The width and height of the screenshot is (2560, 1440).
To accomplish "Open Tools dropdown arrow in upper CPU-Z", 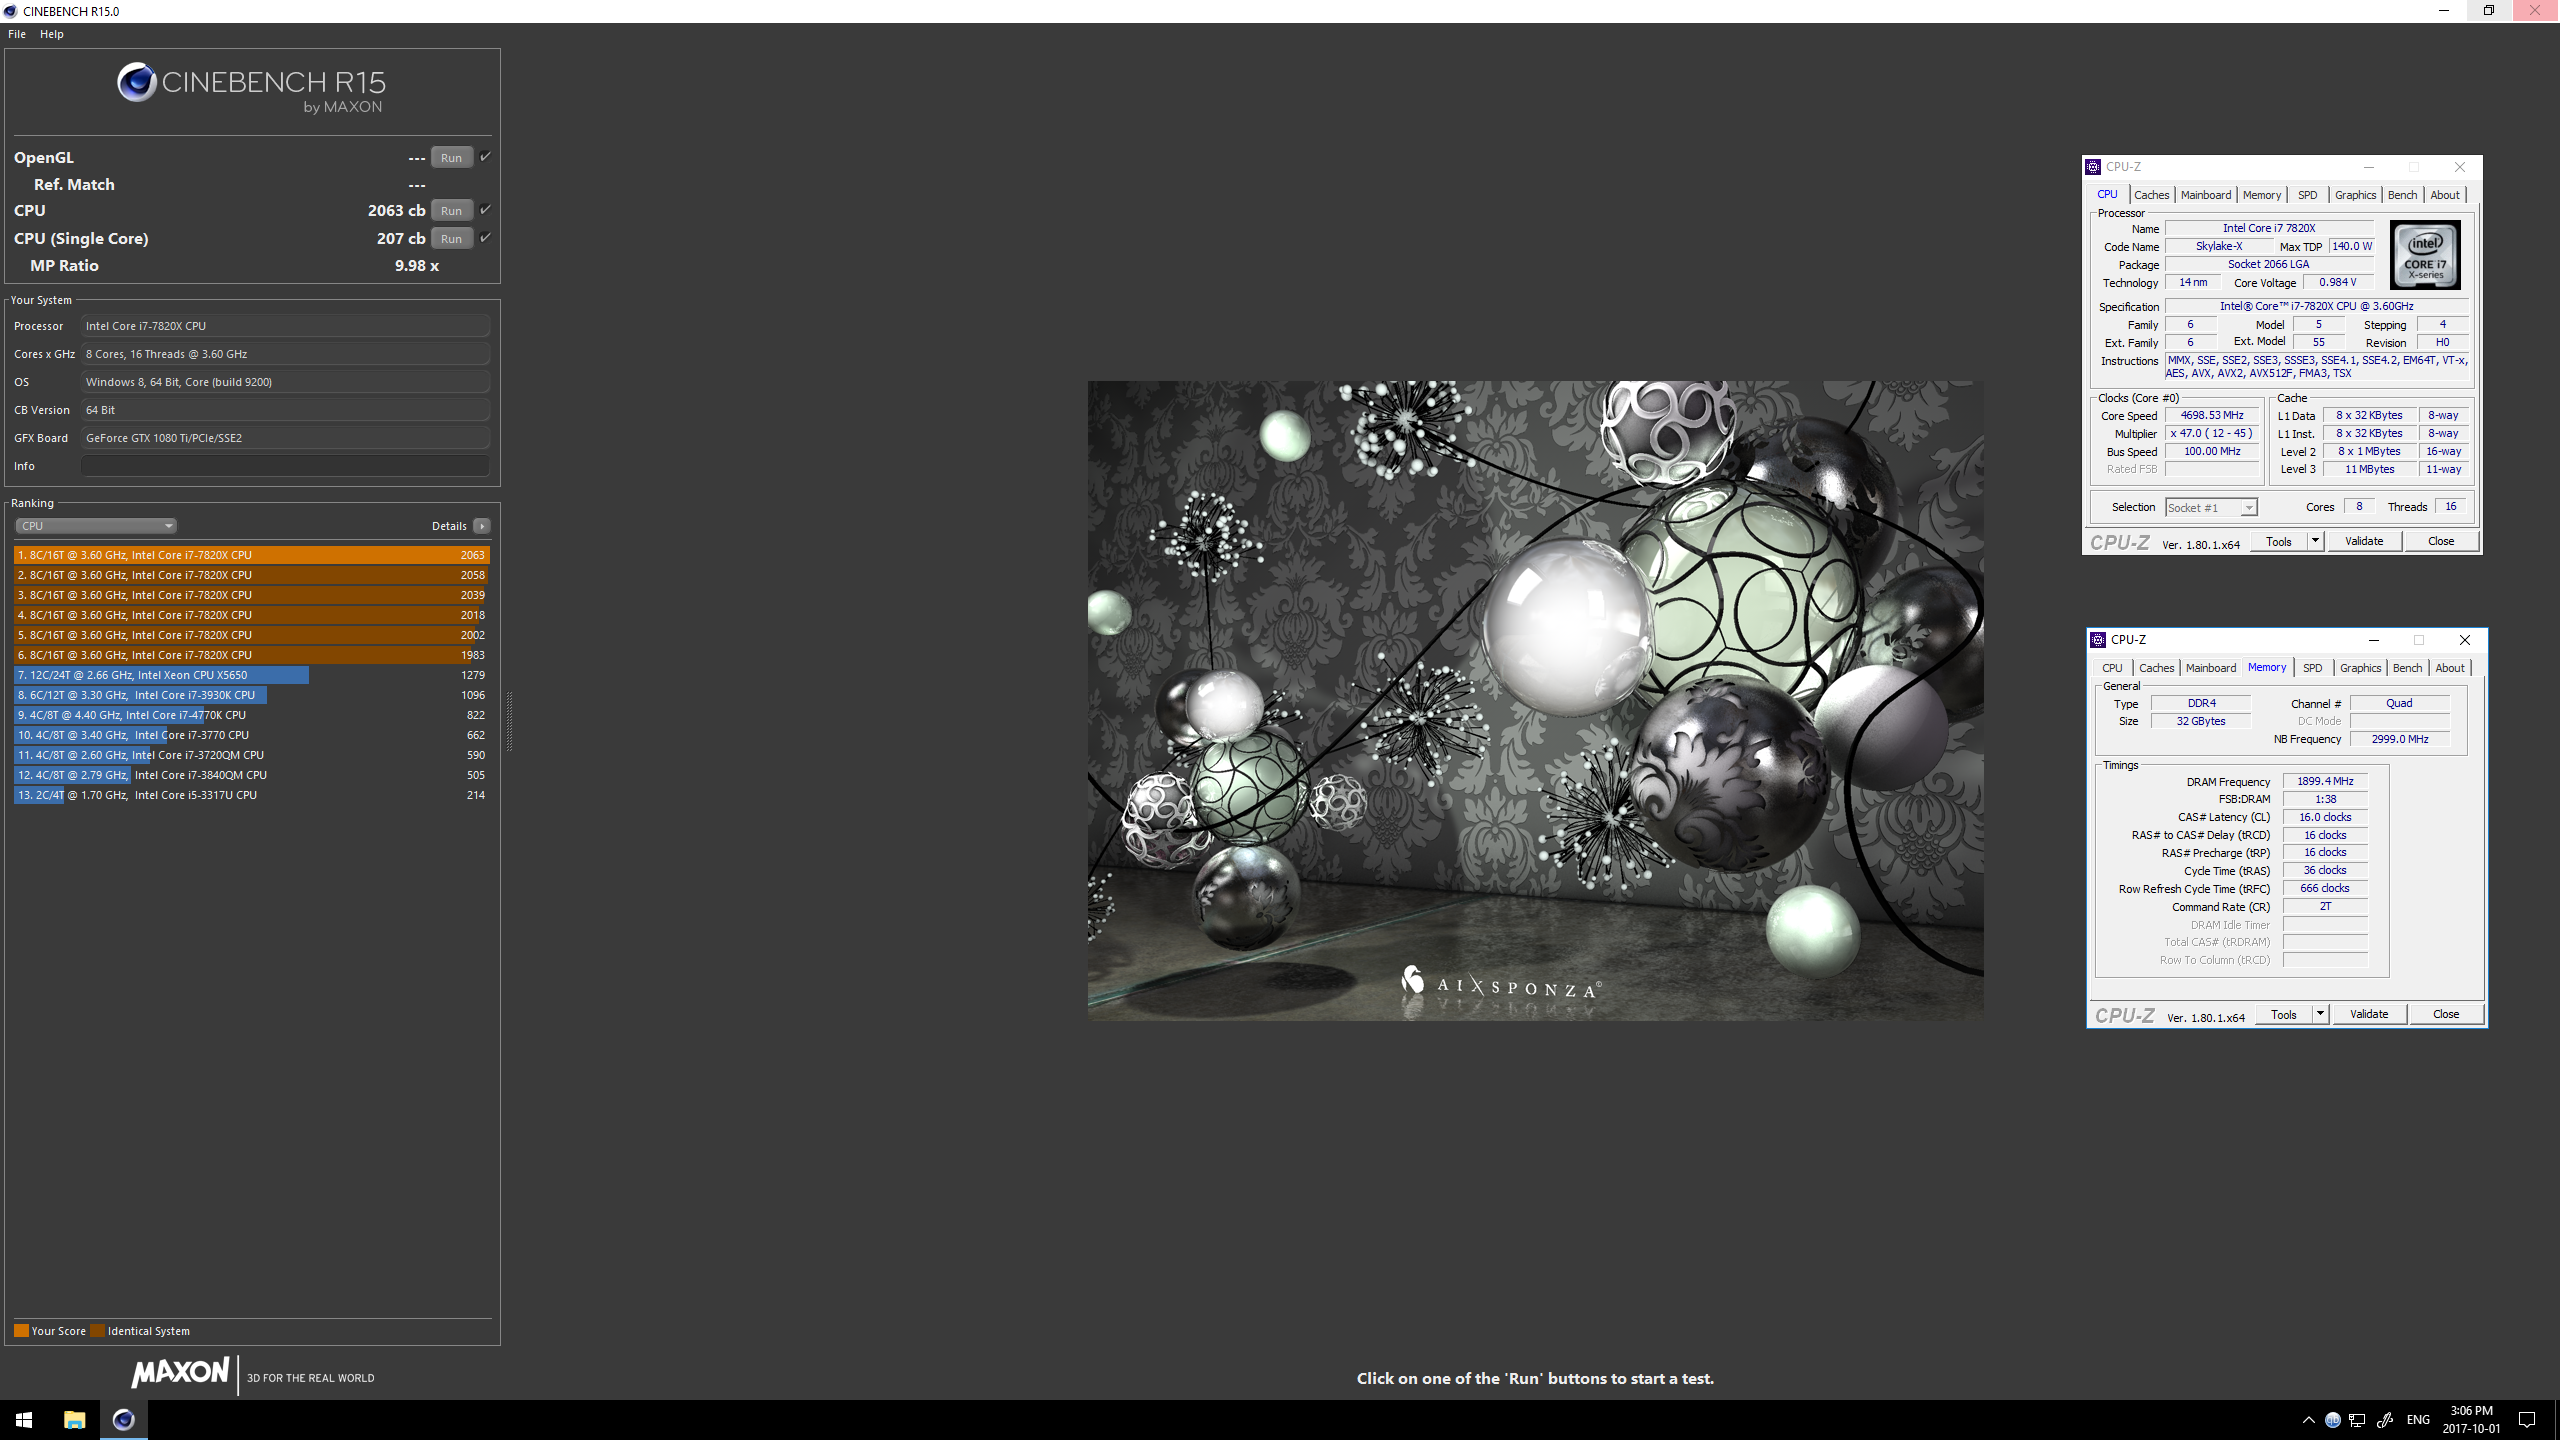I will 2315,541.
